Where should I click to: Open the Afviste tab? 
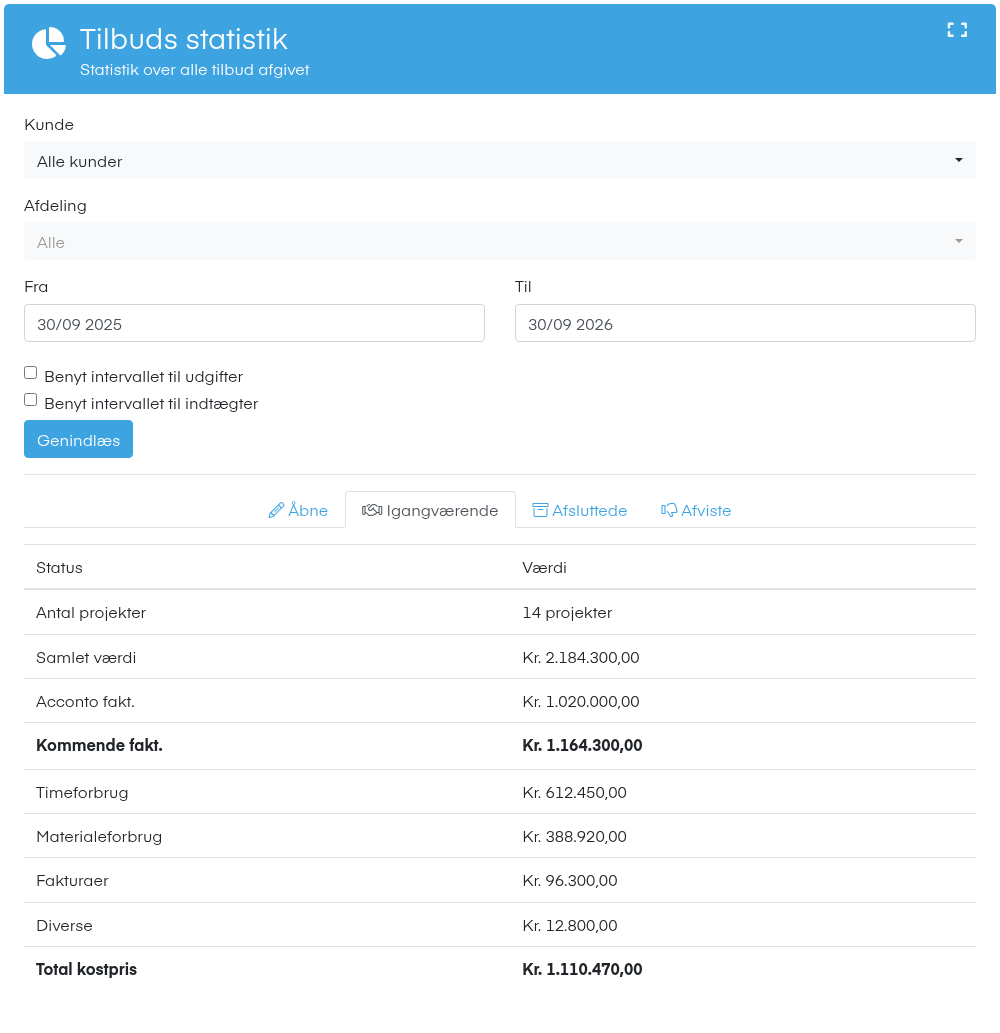tap(696, 510)
